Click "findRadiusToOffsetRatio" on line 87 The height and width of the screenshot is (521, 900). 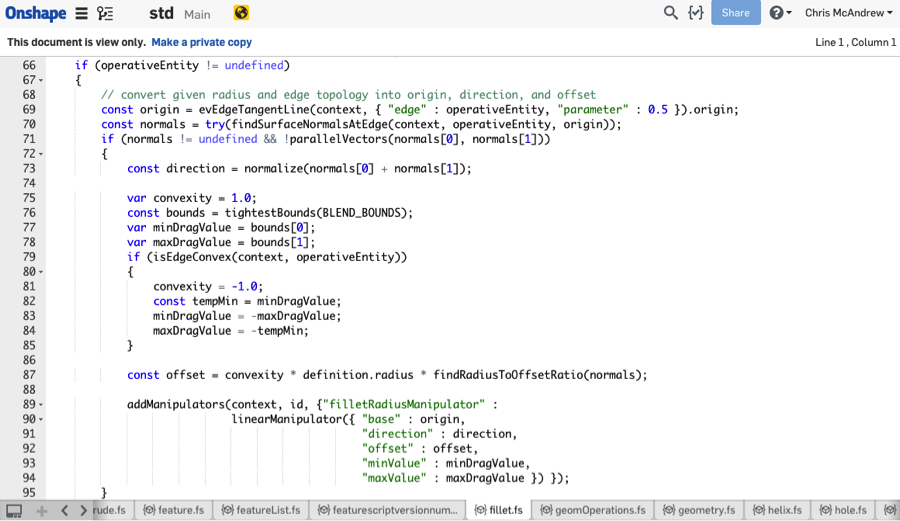(508, 375)
